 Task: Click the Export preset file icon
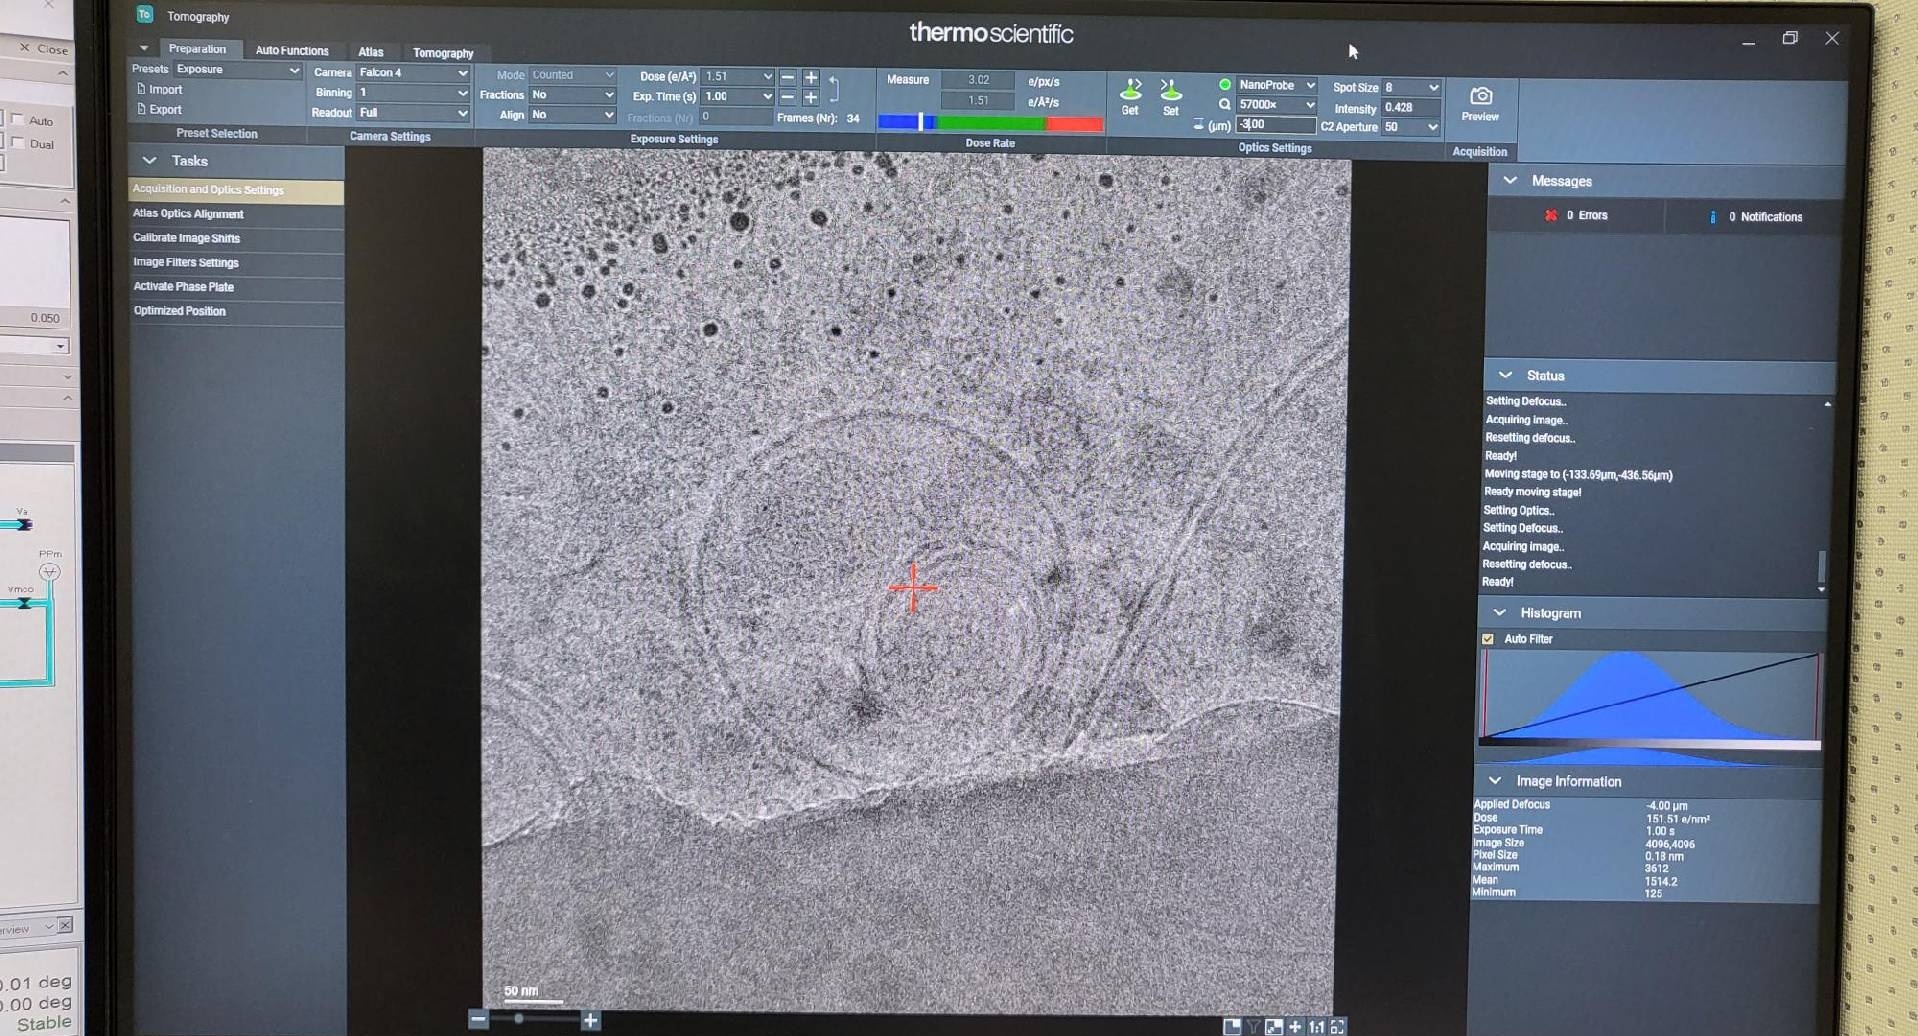tap(141, 109)
